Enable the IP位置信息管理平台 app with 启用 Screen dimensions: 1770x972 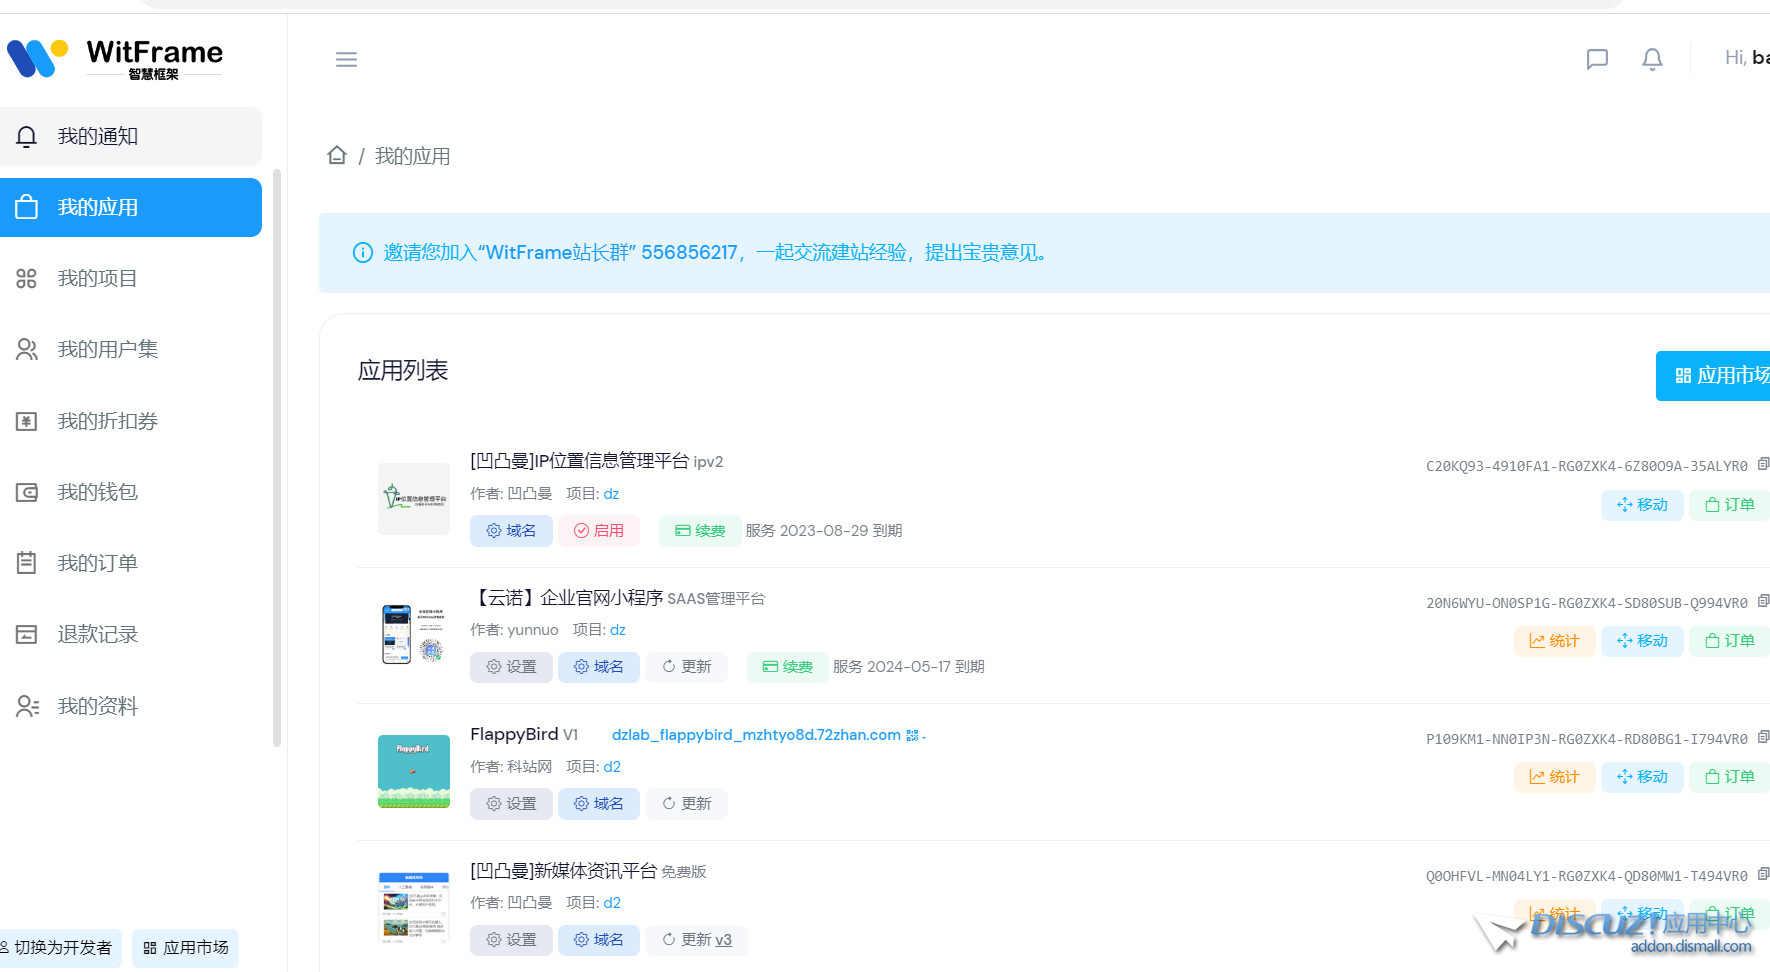[598, 531]
